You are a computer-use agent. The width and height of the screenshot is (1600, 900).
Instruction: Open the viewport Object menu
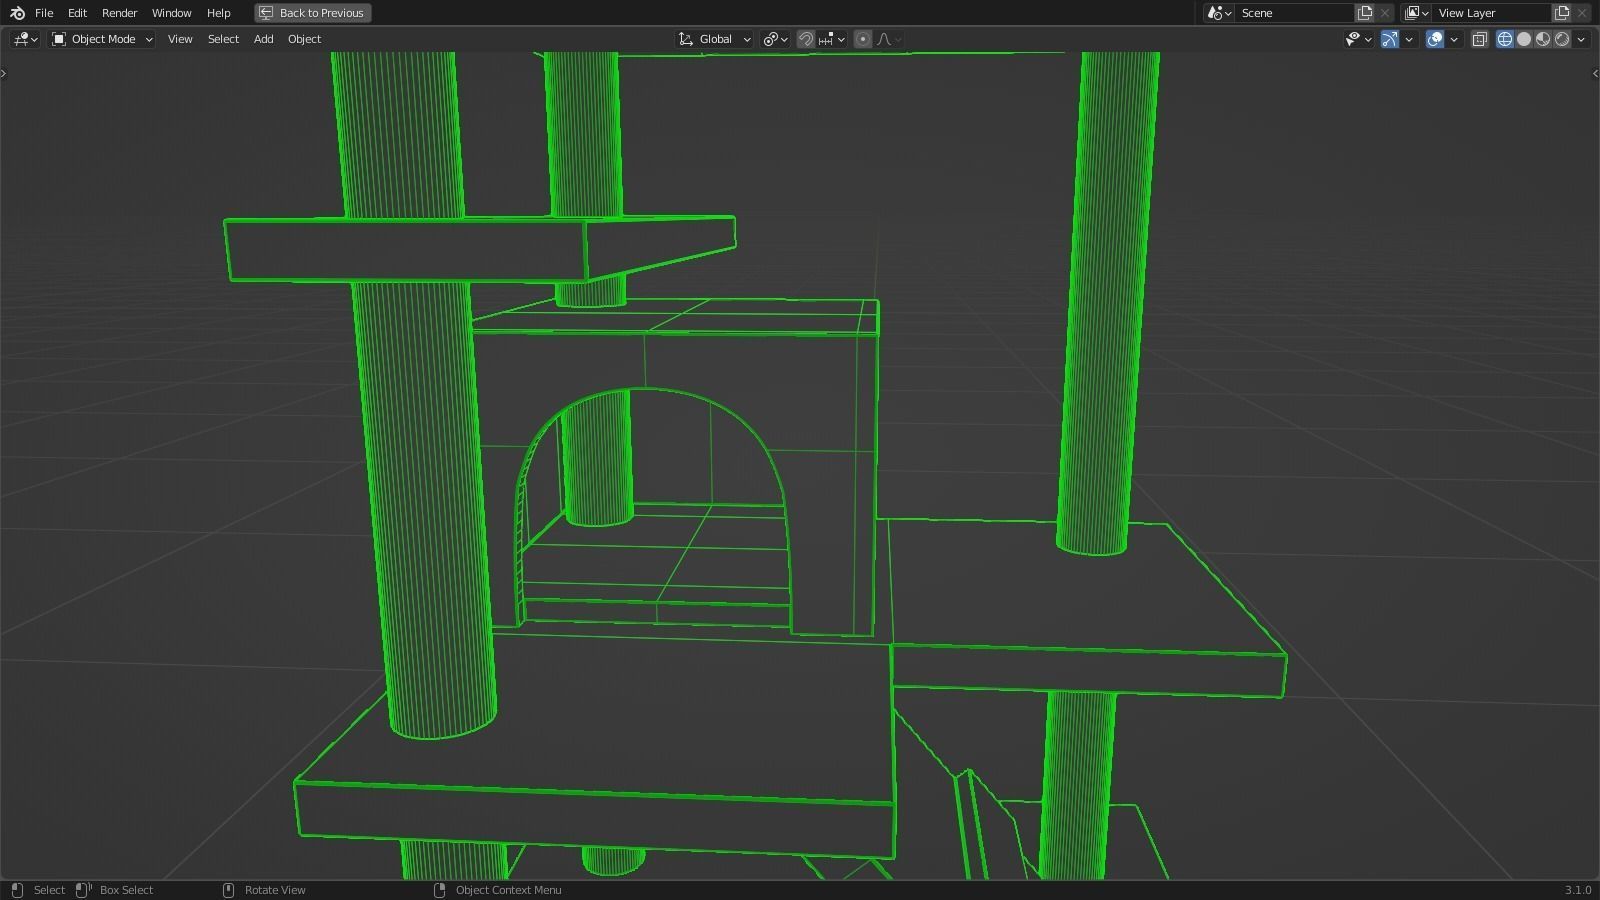(304, 39)
